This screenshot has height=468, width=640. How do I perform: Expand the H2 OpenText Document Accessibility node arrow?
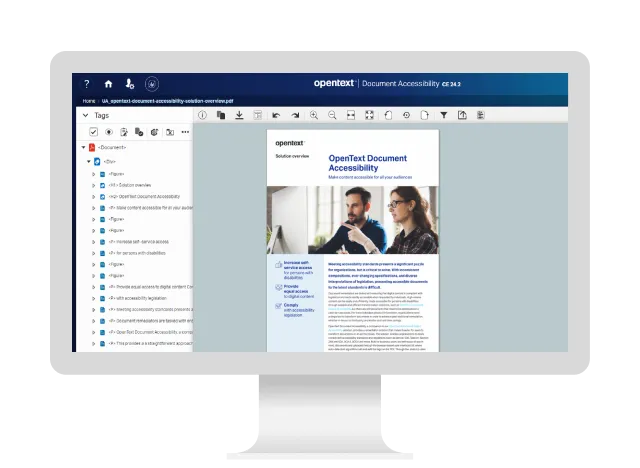click(x=93, y=197)
